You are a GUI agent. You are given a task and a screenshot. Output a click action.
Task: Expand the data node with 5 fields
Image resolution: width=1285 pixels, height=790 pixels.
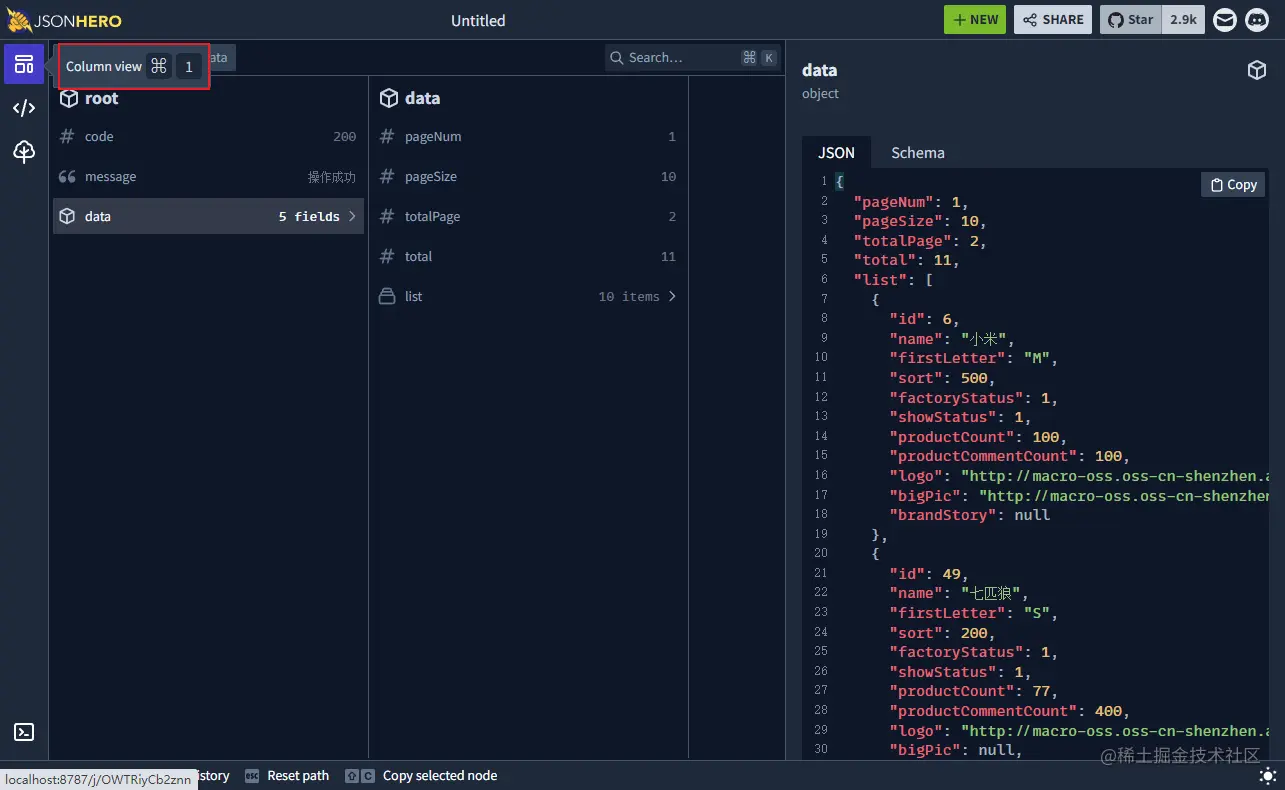coord(208,216)
